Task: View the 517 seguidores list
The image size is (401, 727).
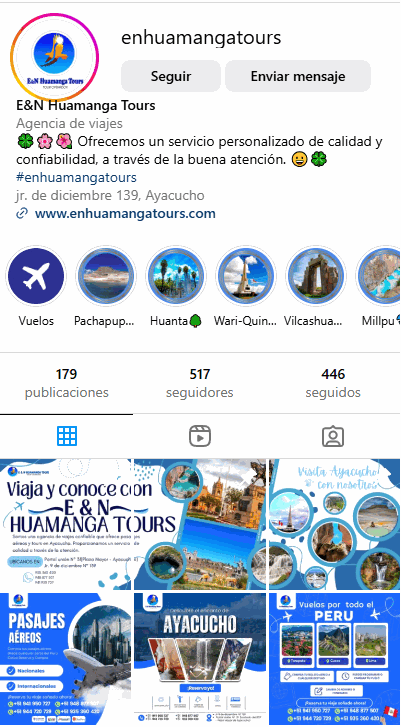Action: (200, 383)
